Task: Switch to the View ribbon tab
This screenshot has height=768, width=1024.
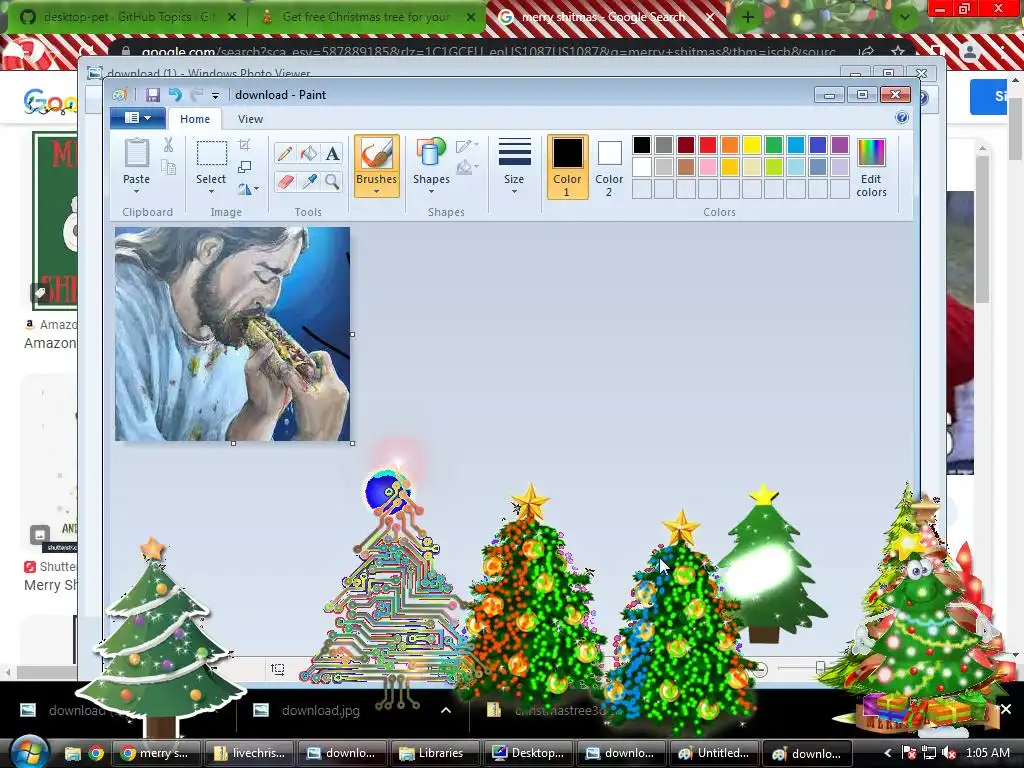Action: click(x=250, y=119)
